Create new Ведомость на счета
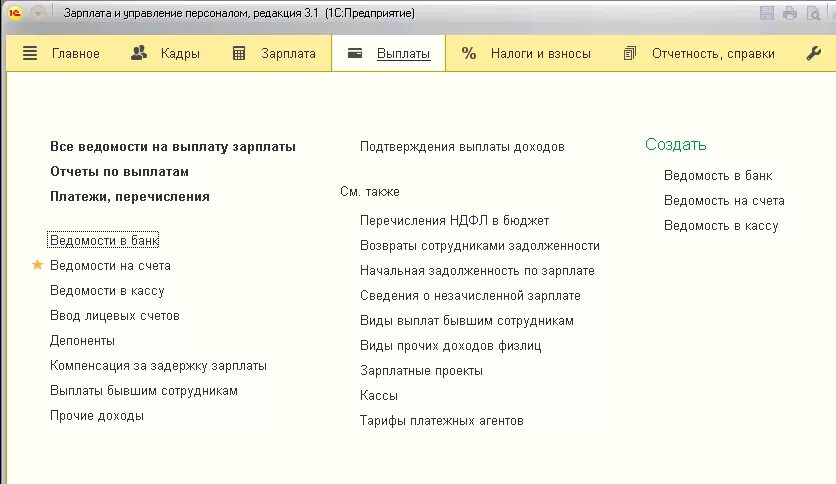The width and height of the screenshot is (836, 484). (725, 201)
